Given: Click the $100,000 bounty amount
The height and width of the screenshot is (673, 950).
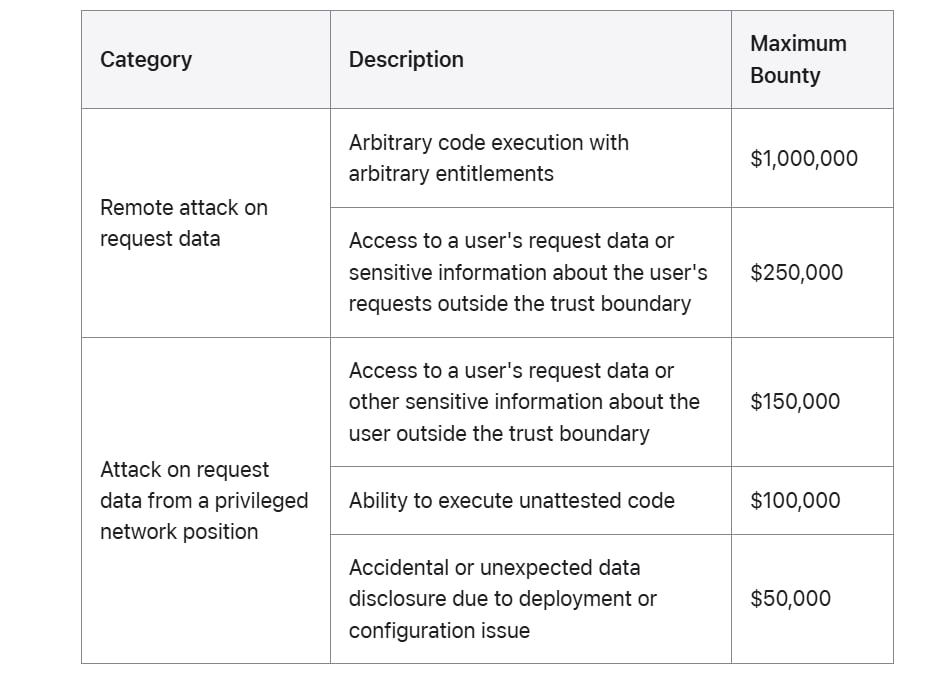Looking at the screenshot, I should [795, 500].
